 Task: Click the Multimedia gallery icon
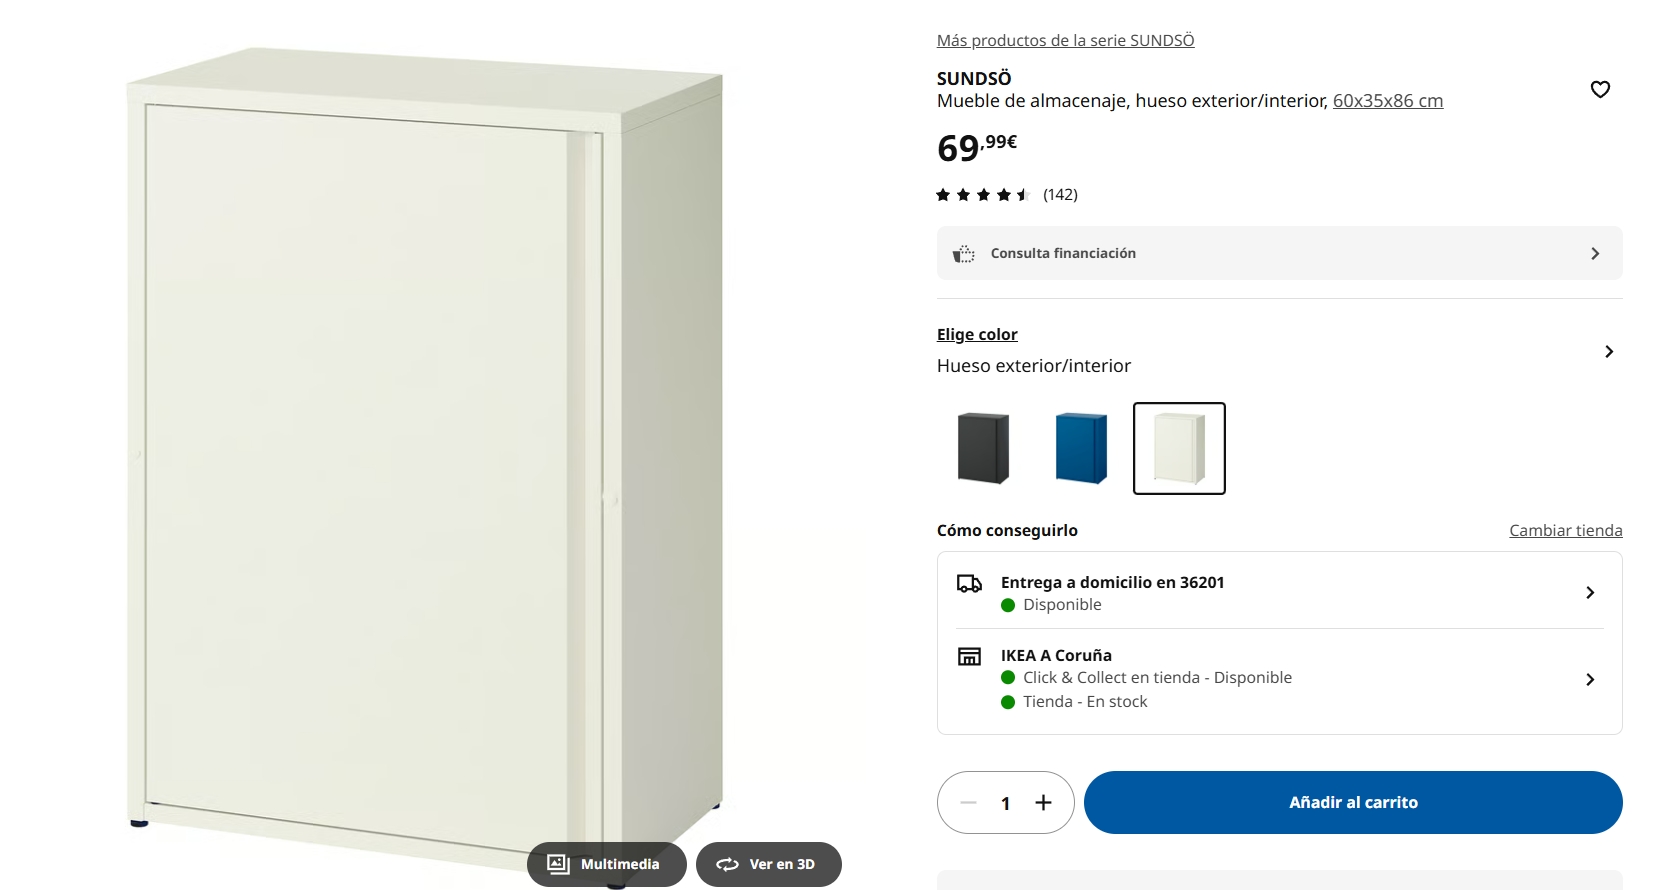tap(558, 864)
